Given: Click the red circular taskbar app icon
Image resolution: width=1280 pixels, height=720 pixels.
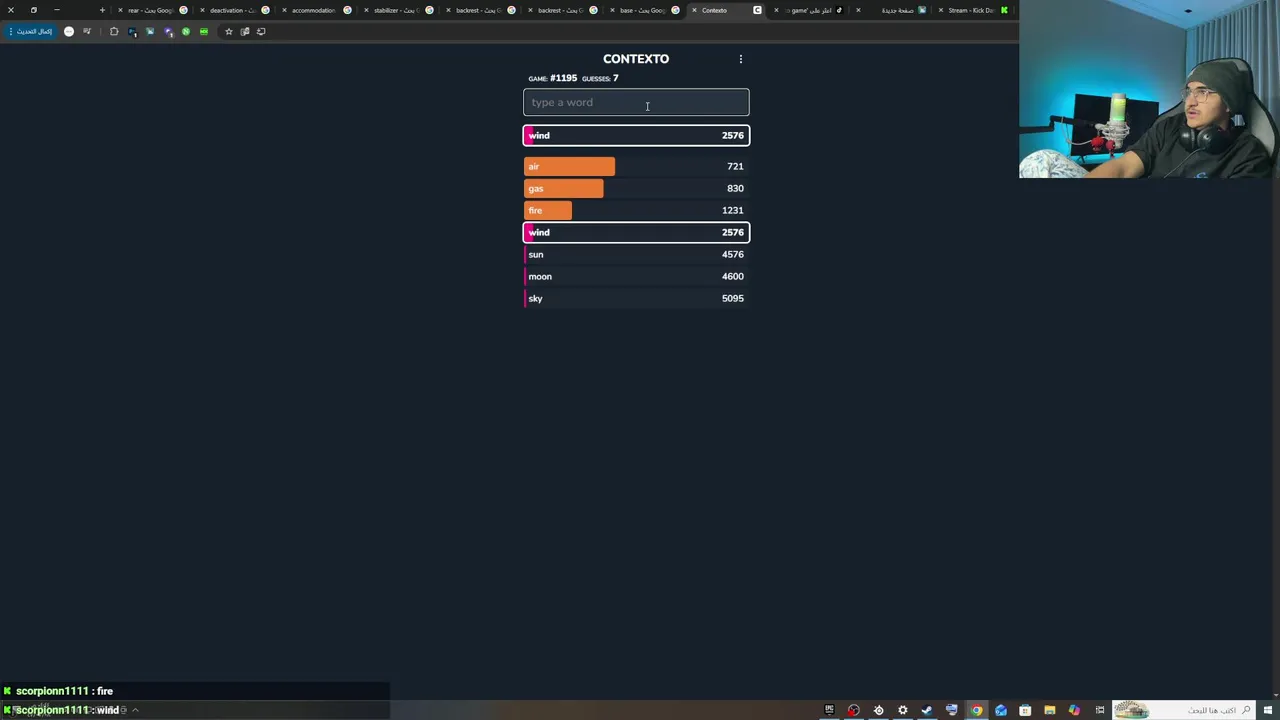Looking at the screenshot, I should click(x=854, y=710).
